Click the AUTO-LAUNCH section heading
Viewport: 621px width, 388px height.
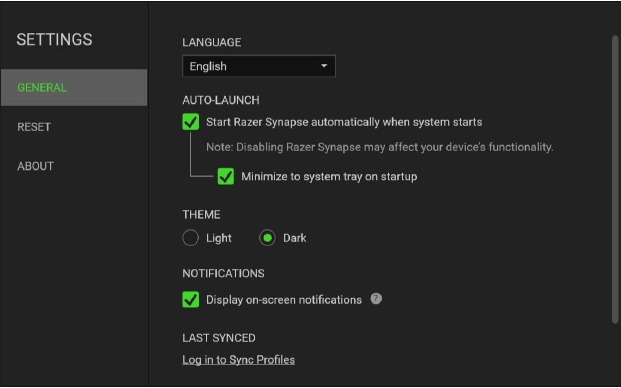[221, 100]
